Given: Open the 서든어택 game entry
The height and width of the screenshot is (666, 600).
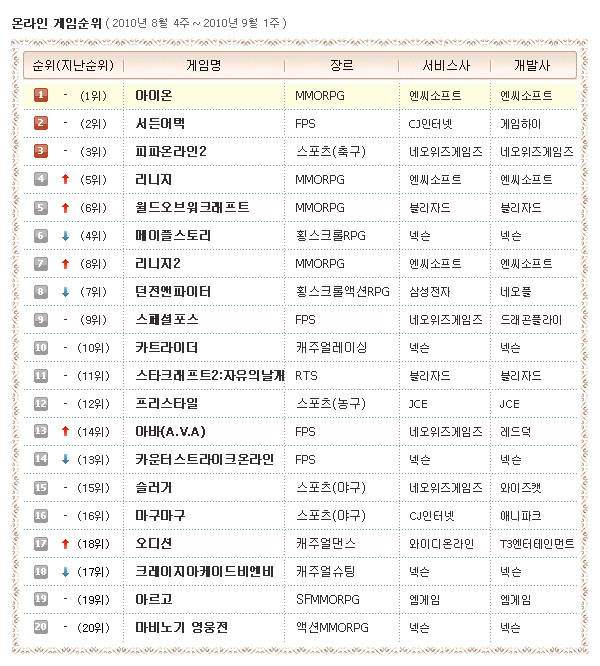Looking at the screenshot, I should pyautogui.click(x=160, y=123).
